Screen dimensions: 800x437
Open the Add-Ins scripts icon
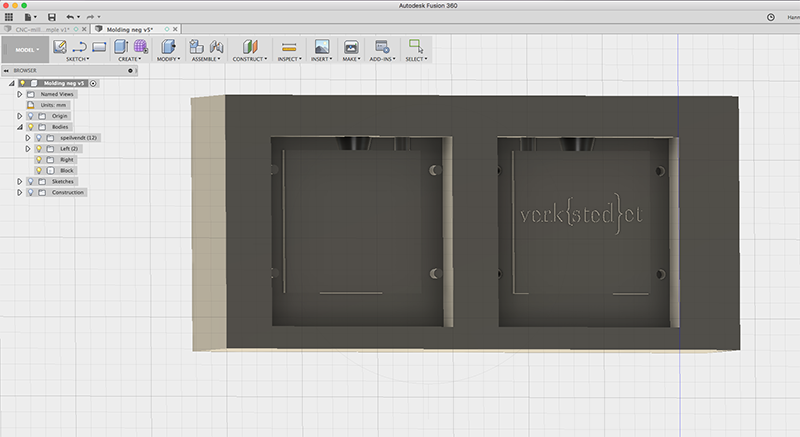pyautogui.click(x=382, y=47)
